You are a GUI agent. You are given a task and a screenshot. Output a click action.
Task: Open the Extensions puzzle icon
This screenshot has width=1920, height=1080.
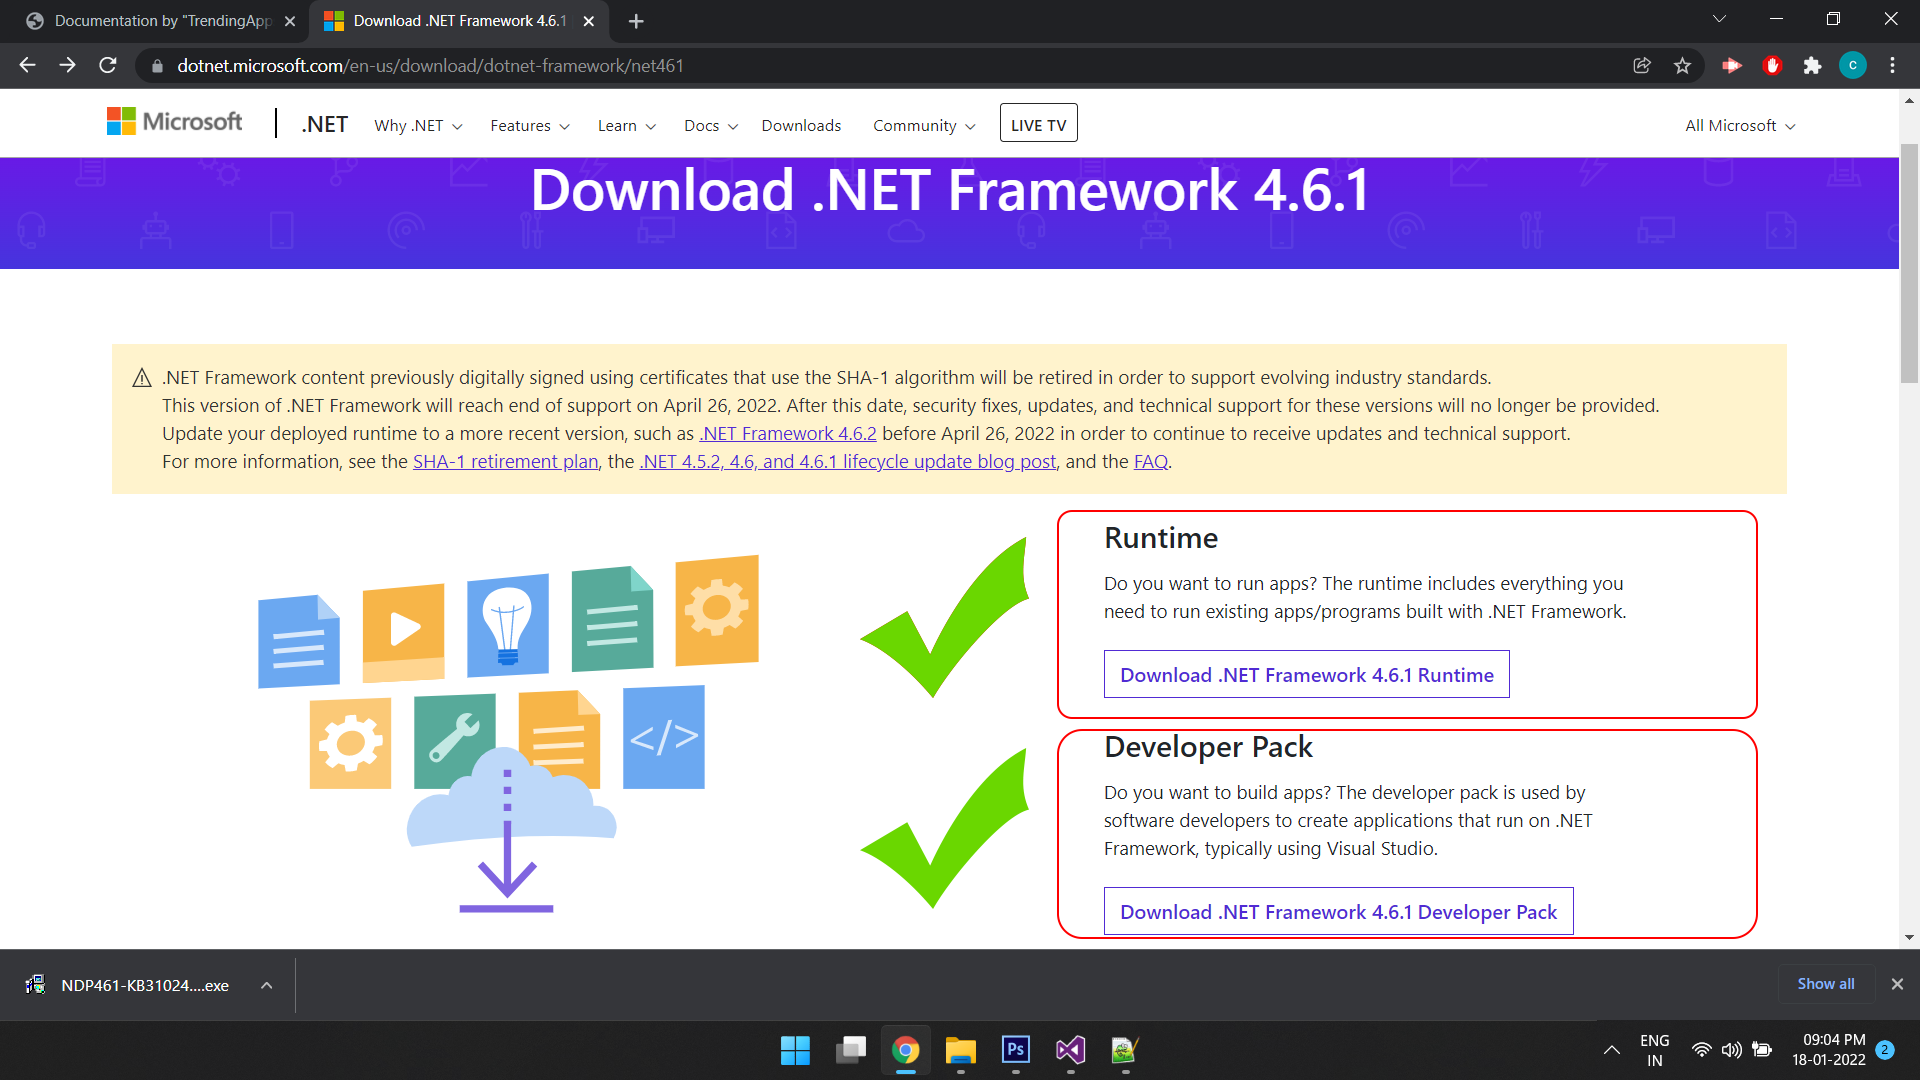coord(1812,65)
